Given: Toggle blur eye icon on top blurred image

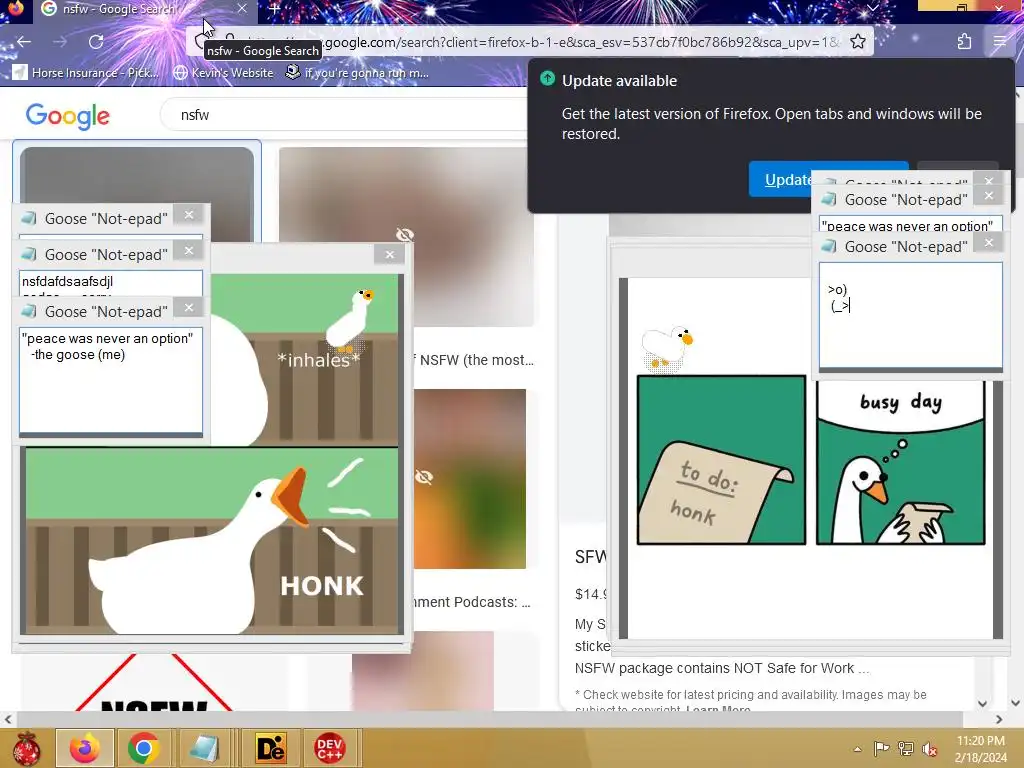Looking at the screenshot, I should pos(405,235).
